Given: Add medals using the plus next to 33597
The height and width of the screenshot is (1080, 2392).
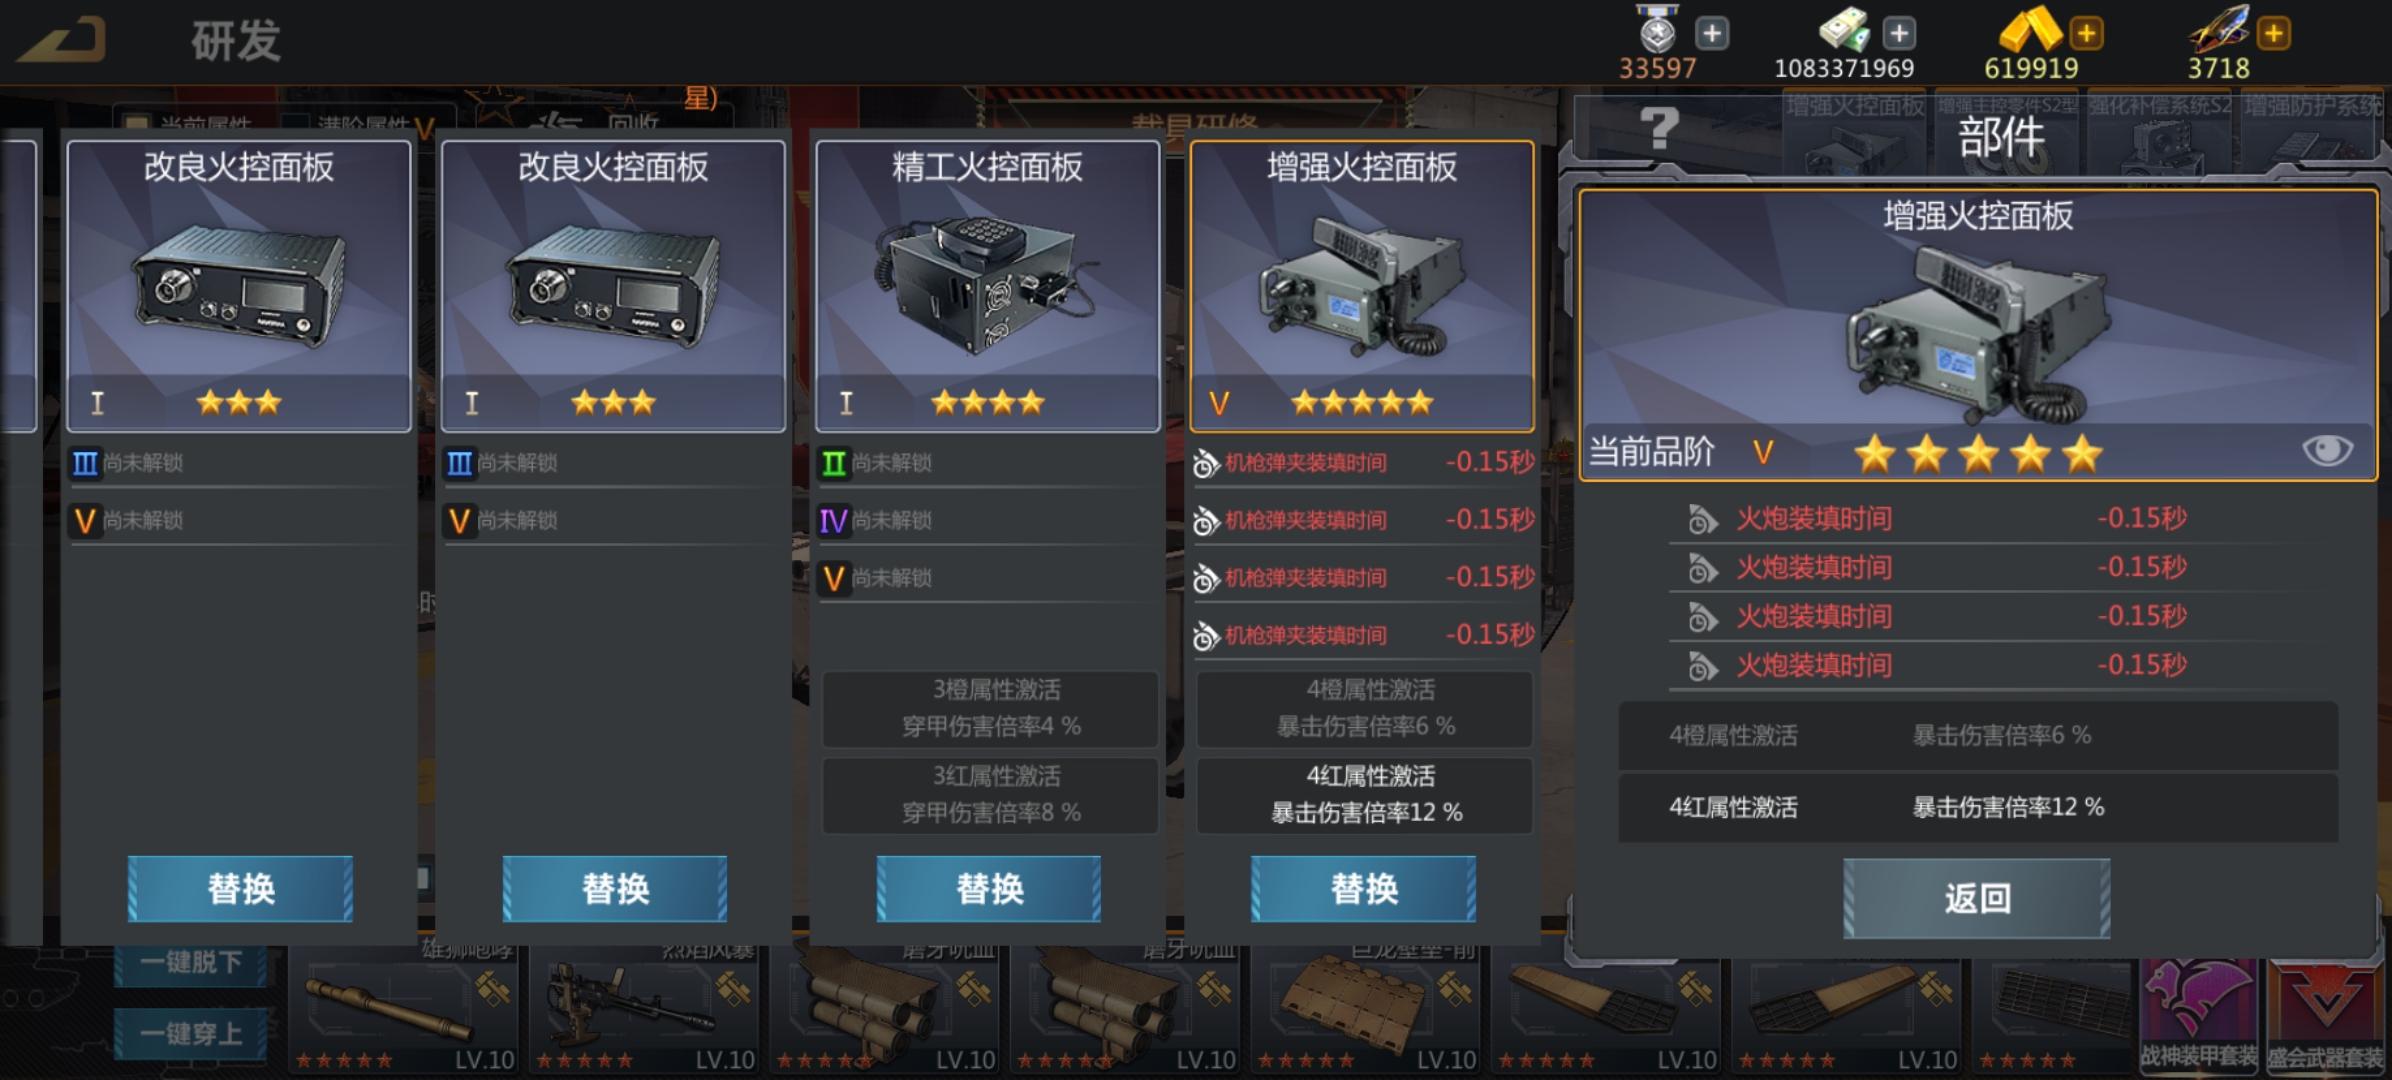Looking at the screenshot, I should [1712, 34].
